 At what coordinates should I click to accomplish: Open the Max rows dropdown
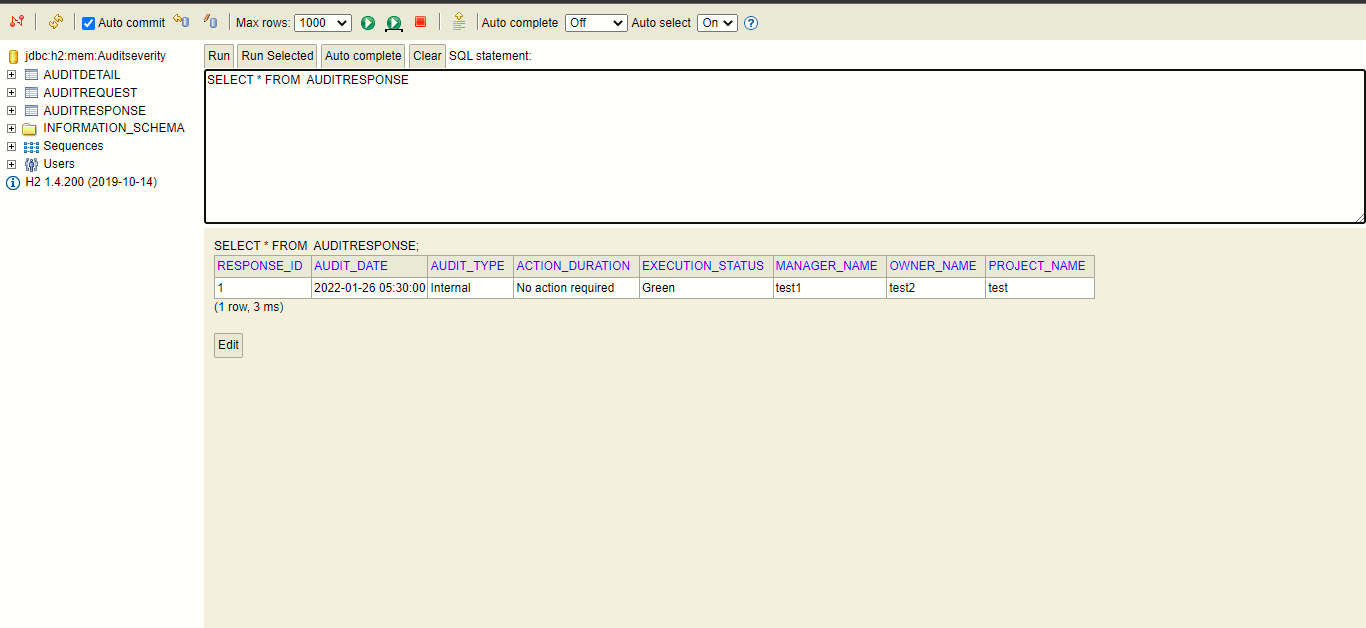point(323,22)
